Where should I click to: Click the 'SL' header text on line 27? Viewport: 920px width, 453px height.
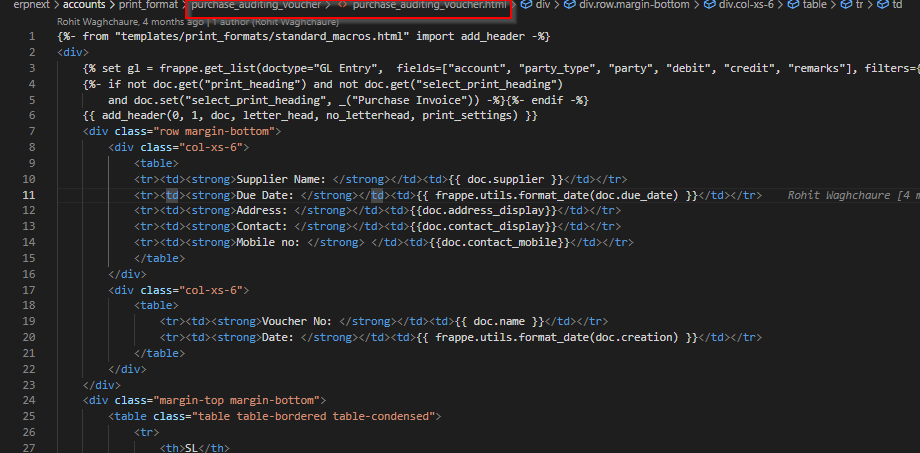[191, 448]
